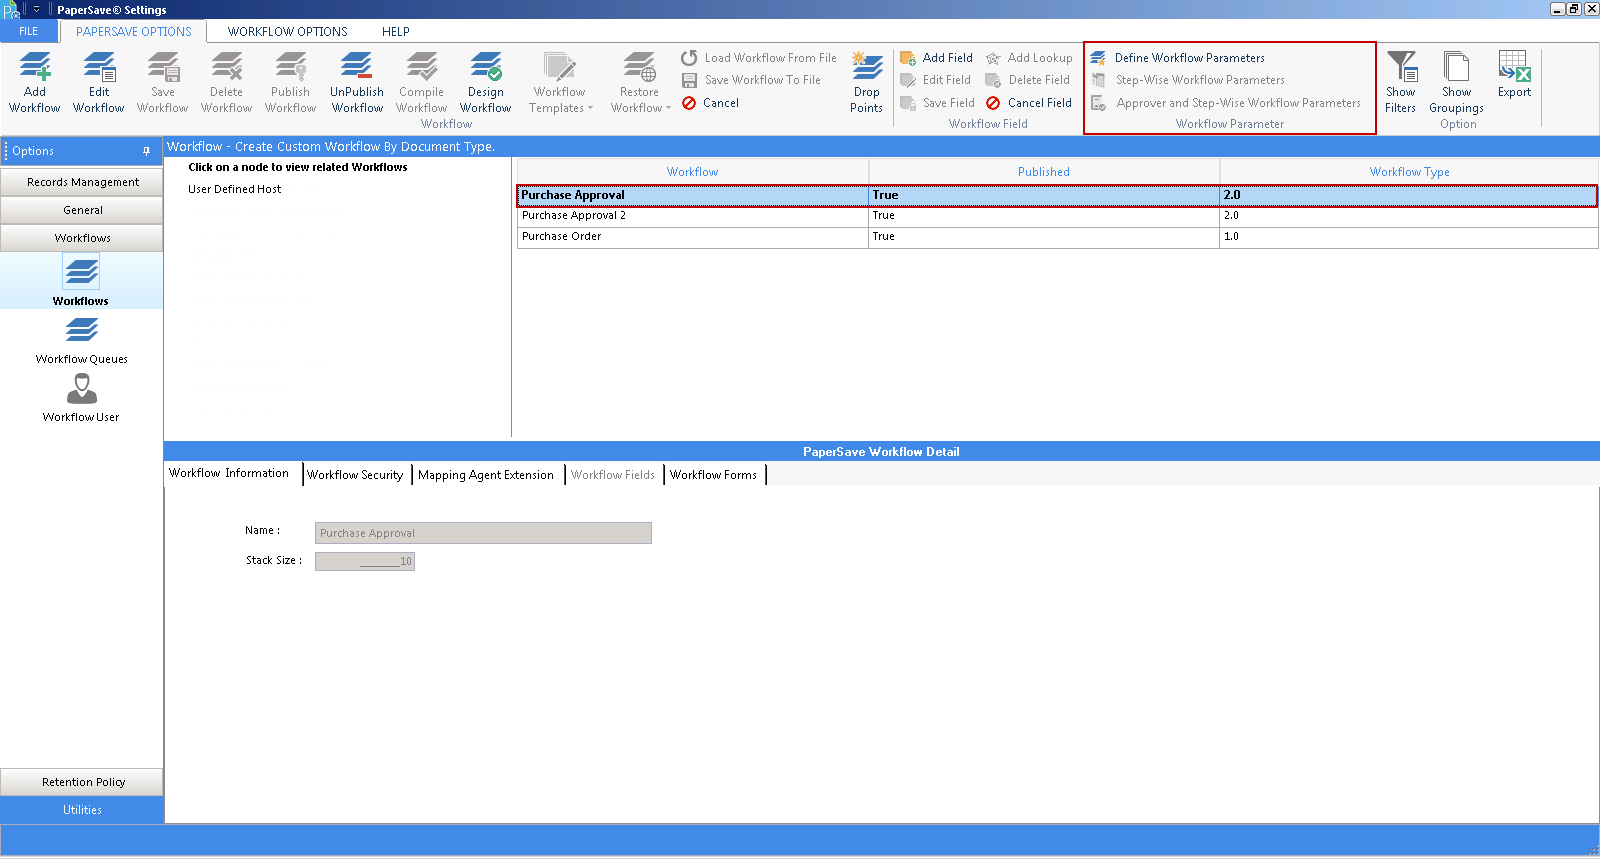Open the HELP ribbon tab
Viewport: 1600px width, 859px height.
(395, 31)
